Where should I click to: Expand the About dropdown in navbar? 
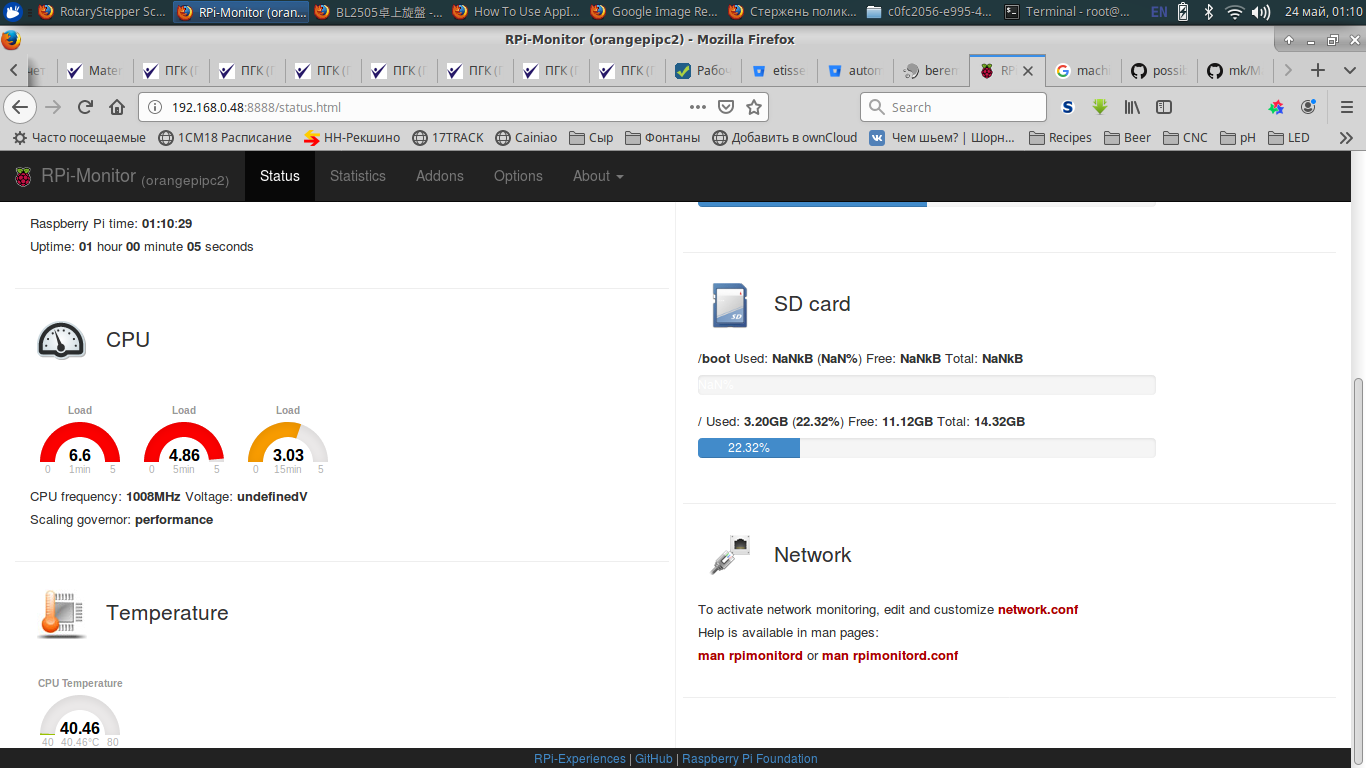pyautogui.click(x=598, y=176)
